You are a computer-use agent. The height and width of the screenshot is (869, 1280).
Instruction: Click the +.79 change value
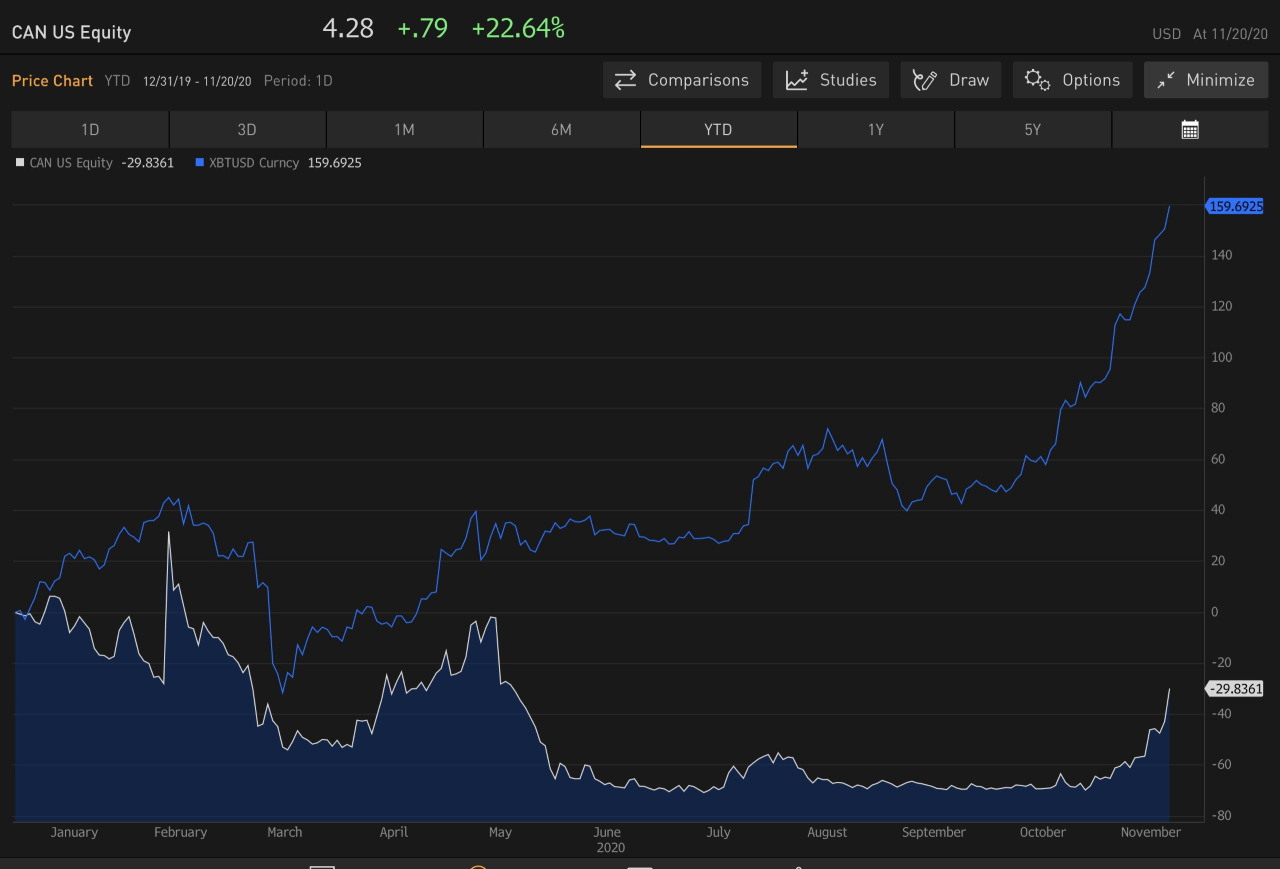422,29
